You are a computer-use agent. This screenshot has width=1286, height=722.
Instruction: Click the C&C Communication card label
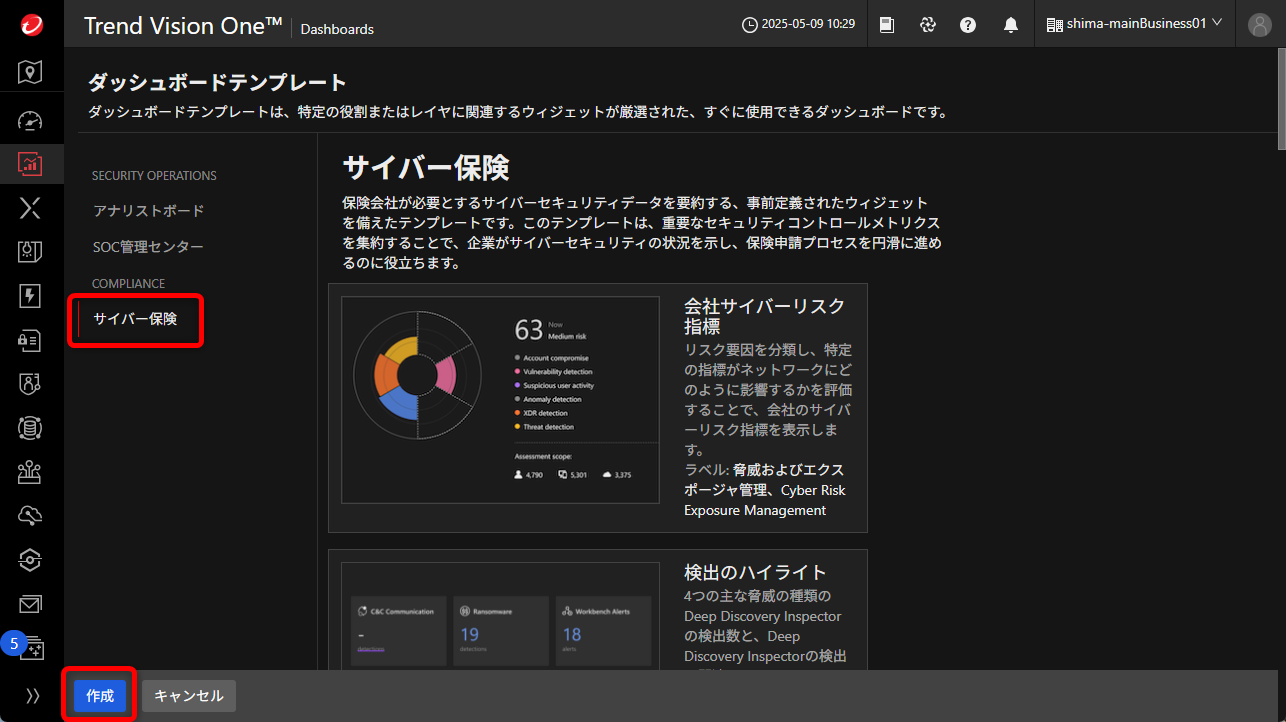(402, 611)
